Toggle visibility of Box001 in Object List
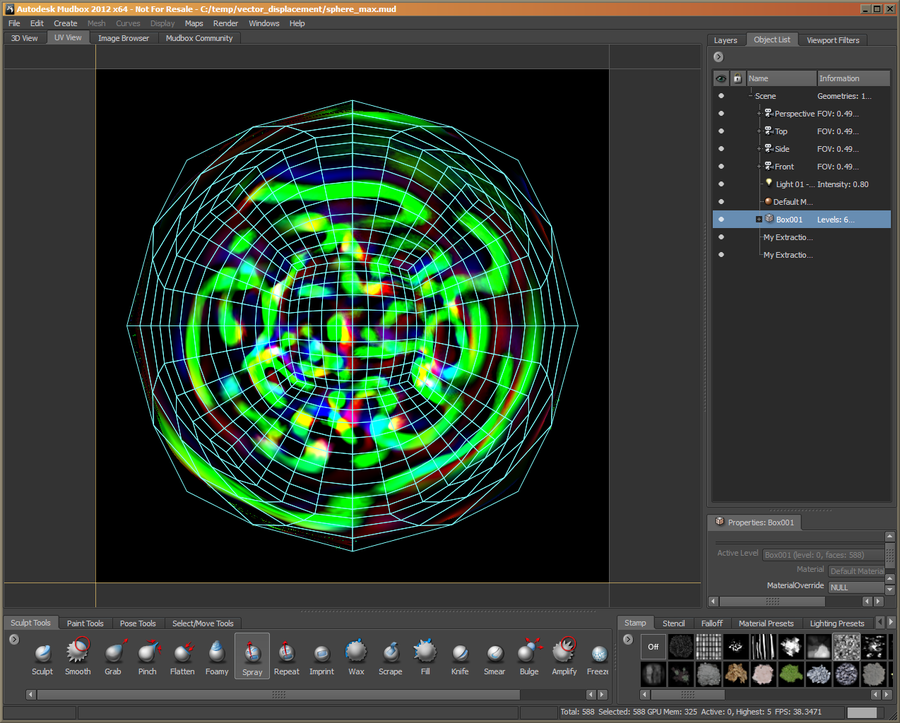This screenshot has width=900, height=723. [x=720, y=218]
